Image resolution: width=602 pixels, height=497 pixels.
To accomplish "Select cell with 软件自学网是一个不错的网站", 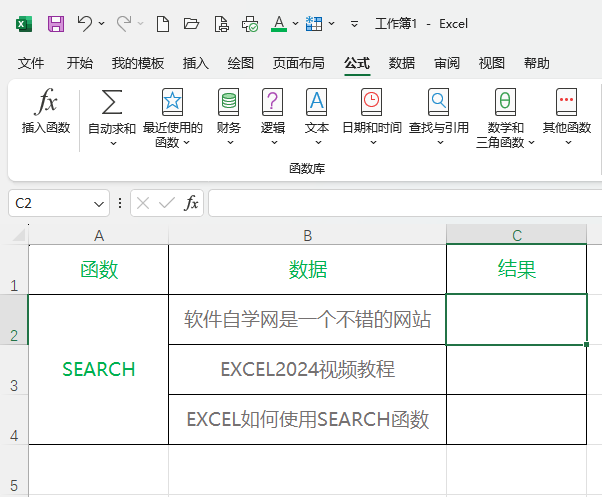I will tap(308, 320).
